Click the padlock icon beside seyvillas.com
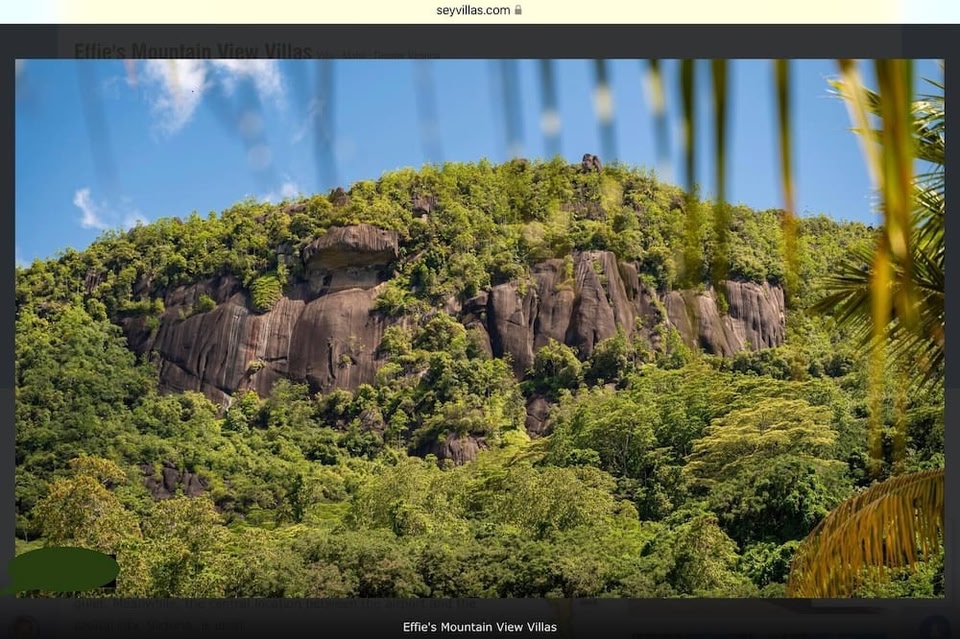The height and width of the screenshot is (639, 960). (518, 11)
